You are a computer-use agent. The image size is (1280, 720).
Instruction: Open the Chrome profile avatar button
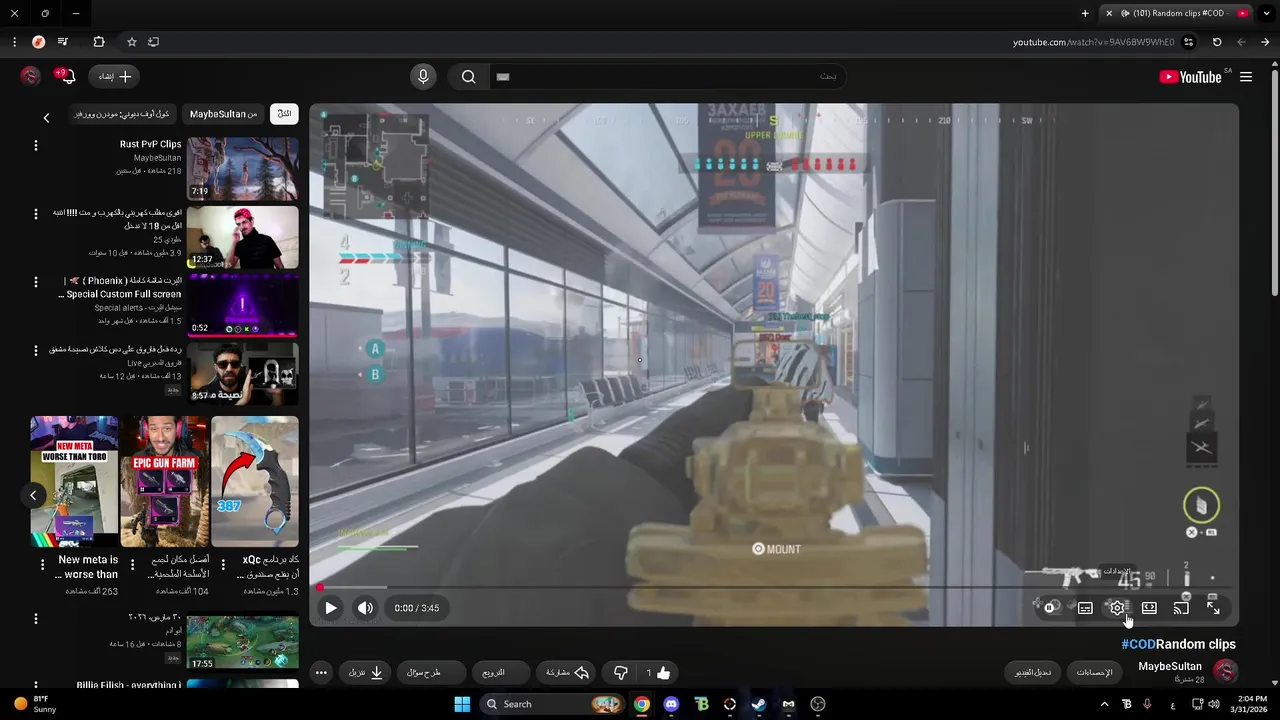point(38,42)
